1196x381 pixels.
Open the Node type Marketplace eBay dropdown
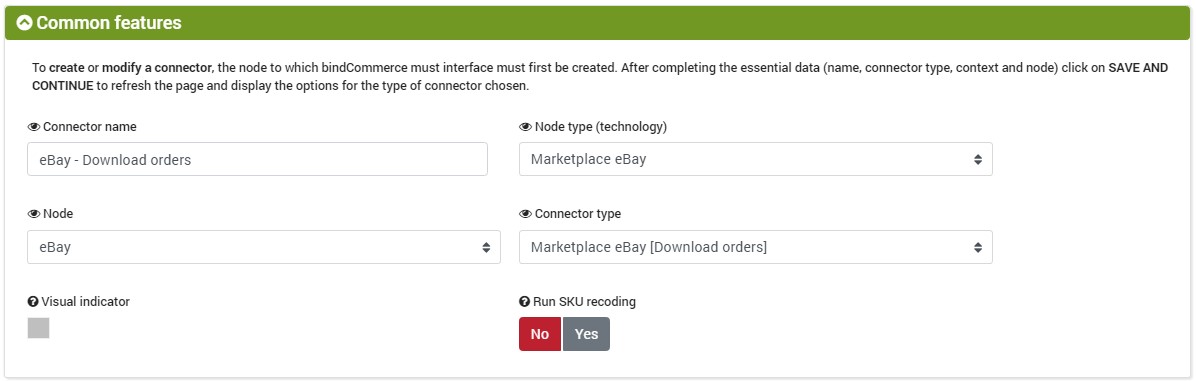[756, 159]
